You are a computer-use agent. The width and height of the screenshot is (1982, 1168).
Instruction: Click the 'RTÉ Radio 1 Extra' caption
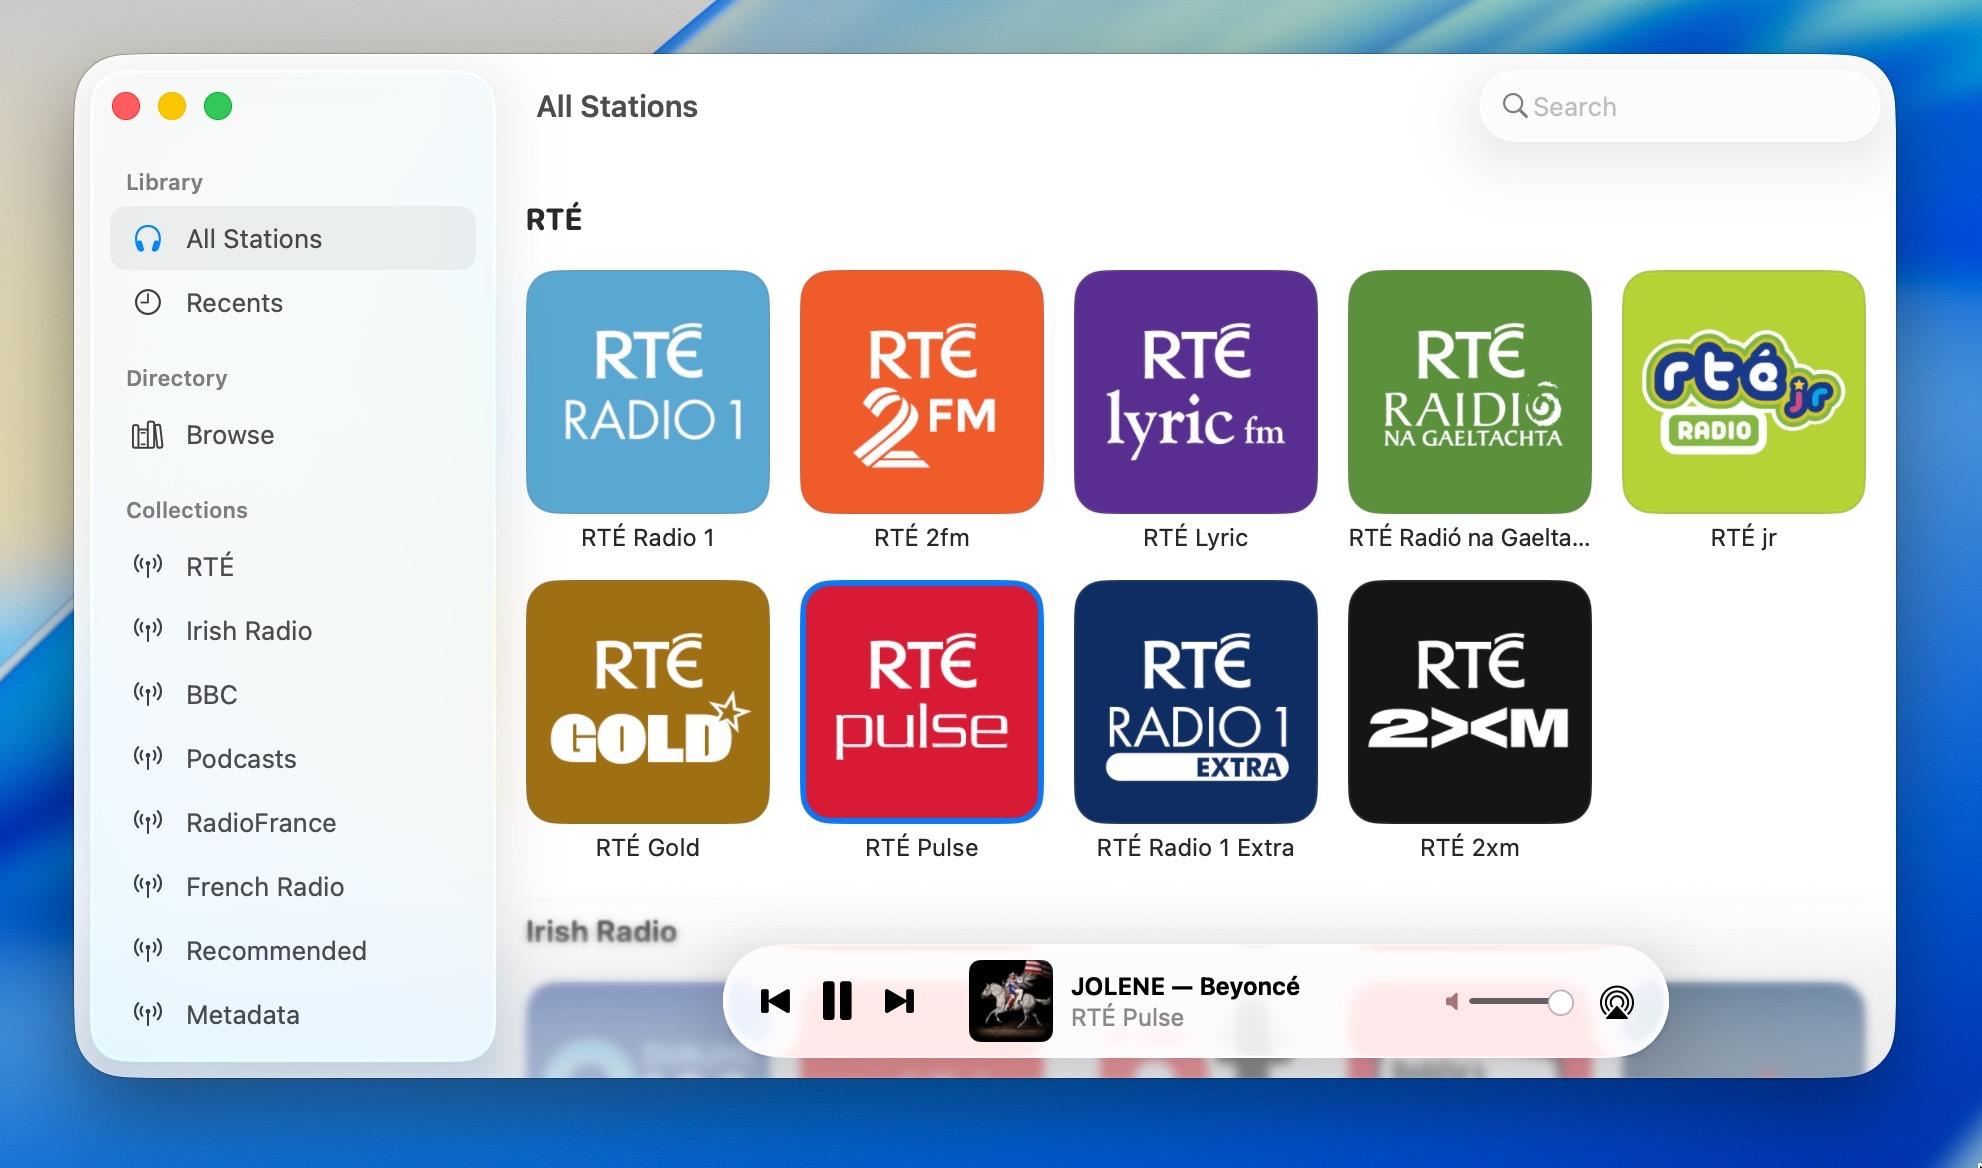pyautogui.click(x=1196, y=848)
